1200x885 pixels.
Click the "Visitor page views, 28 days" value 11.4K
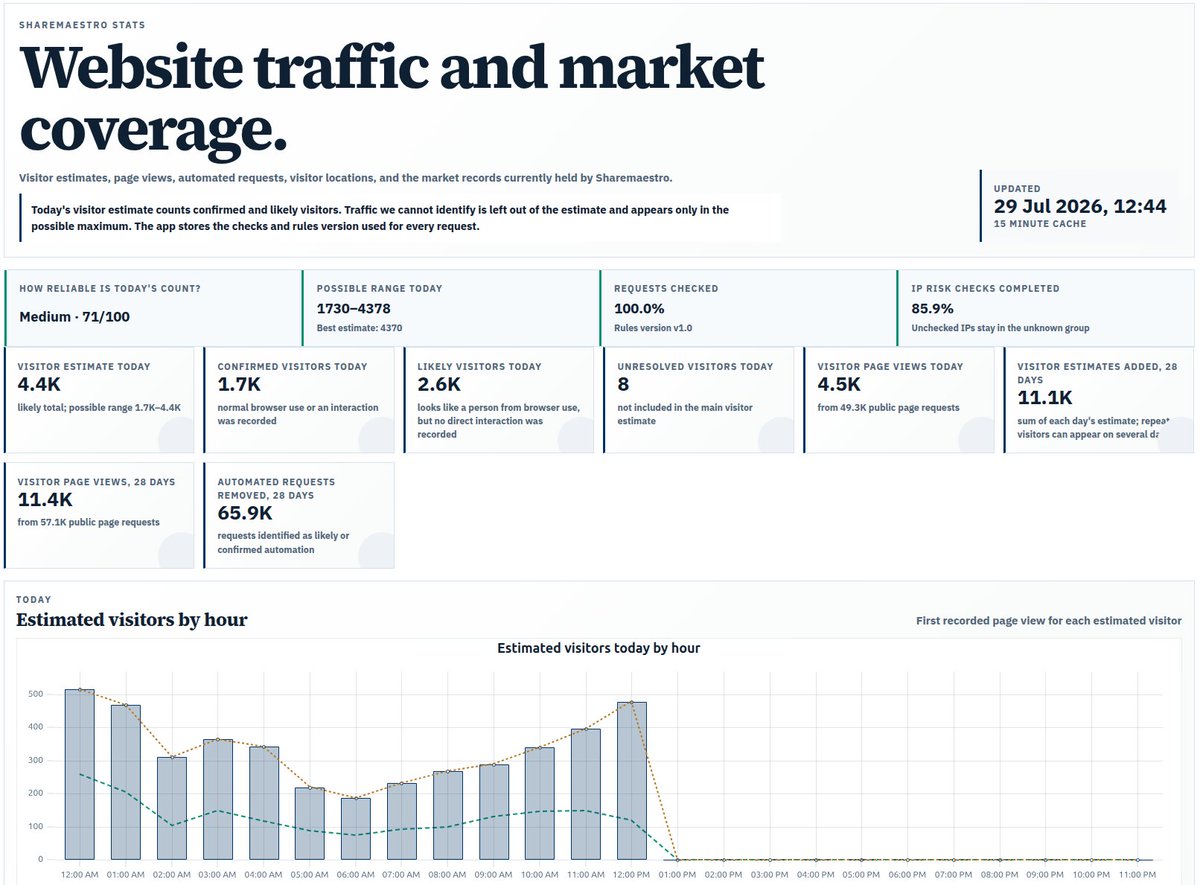point(45,500)
